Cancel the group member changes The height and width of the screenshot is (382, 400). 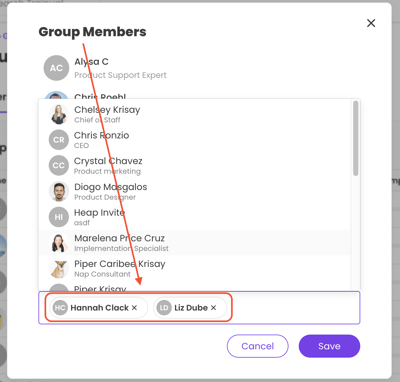(x=258, y=346)
